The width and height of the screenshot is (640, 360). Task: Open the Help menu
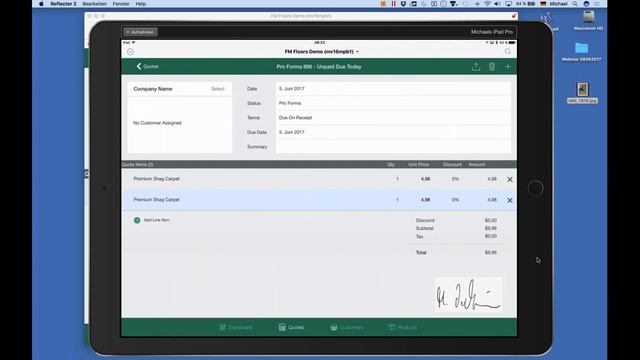[x=141, y=4]
